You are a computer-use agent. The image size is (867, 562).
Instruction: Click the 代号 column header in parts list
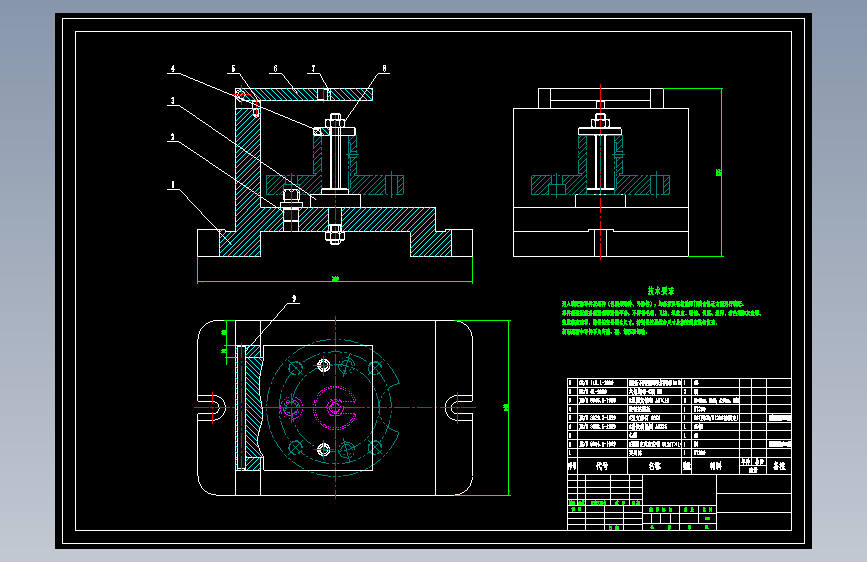pyautogui.click(x=602, y=466)
